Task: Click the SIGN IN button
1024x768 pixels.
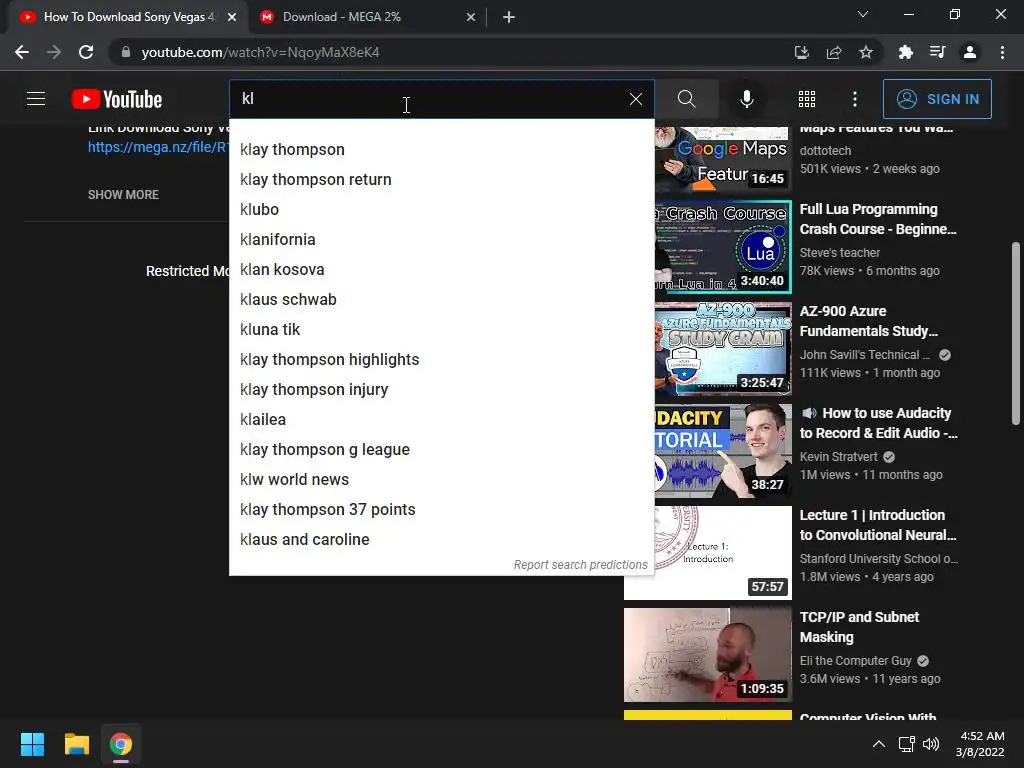Action: 937,99
